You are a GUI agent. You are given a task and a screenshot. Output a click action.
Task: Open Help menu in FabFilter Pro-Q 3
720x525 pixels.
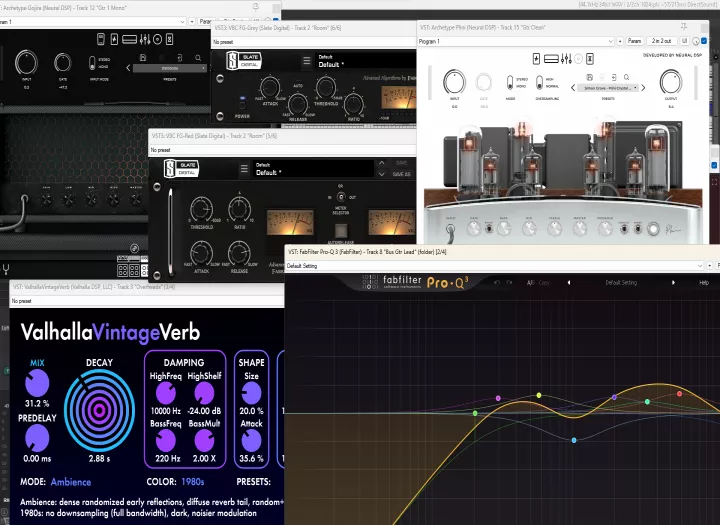pos(704,282)
